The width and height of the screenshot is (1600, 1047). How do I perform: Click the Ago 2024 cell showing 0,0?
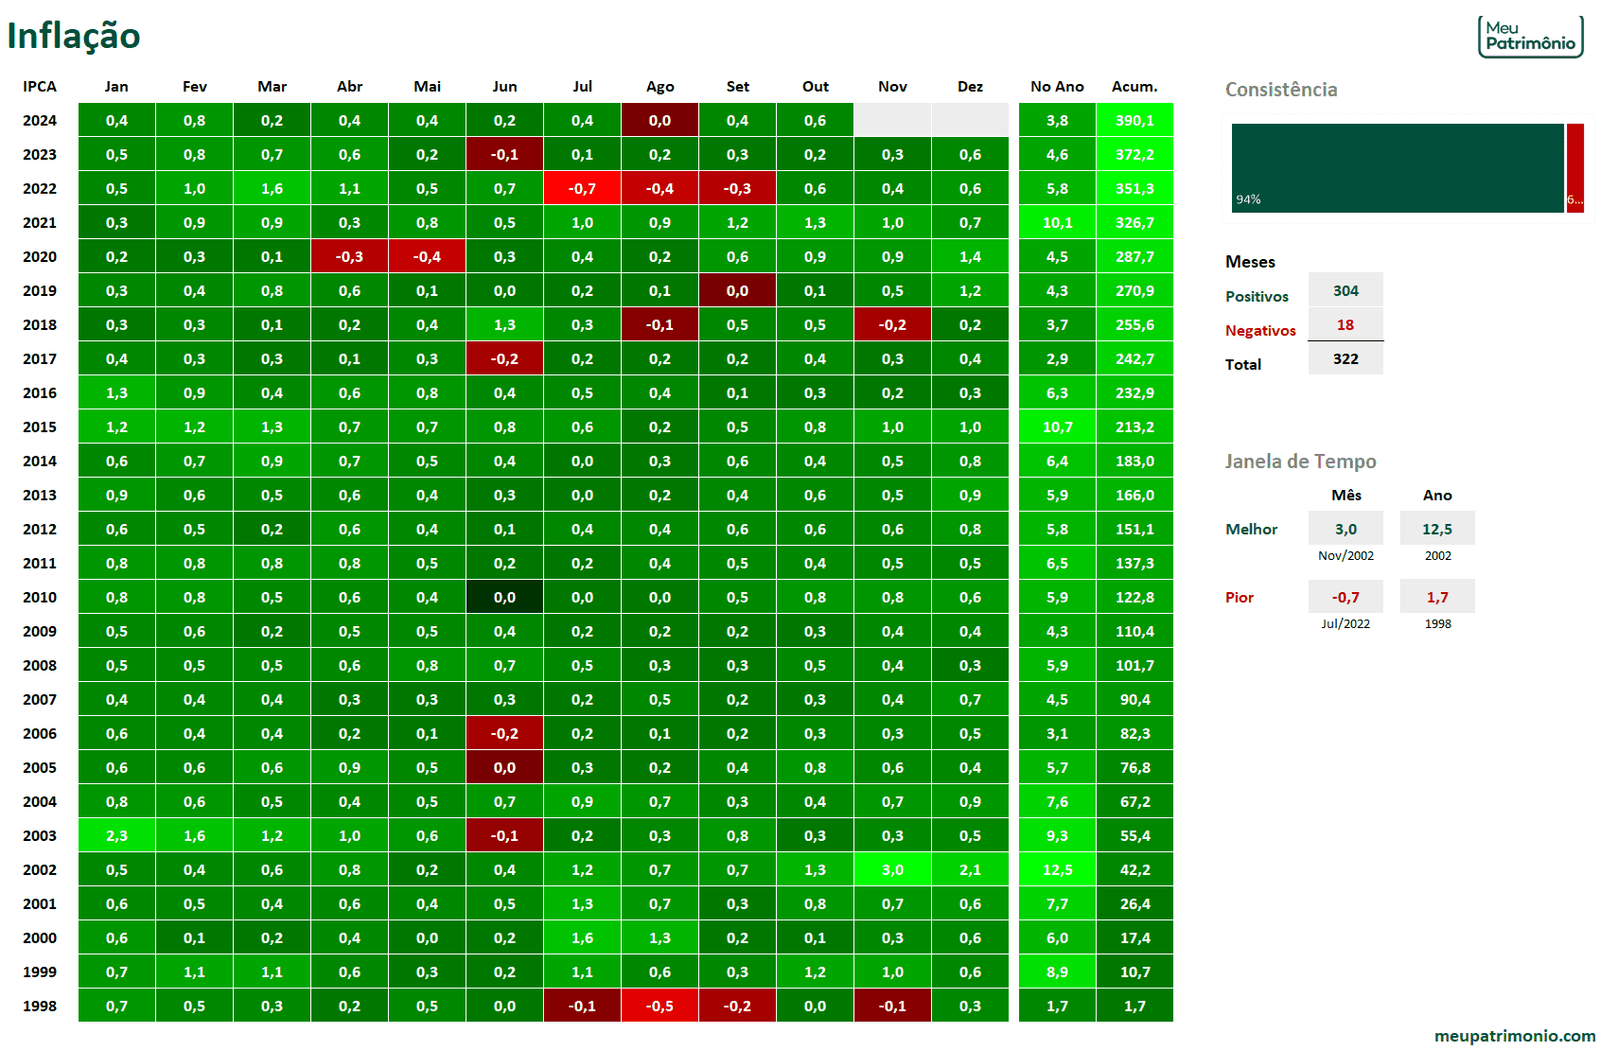660,120
